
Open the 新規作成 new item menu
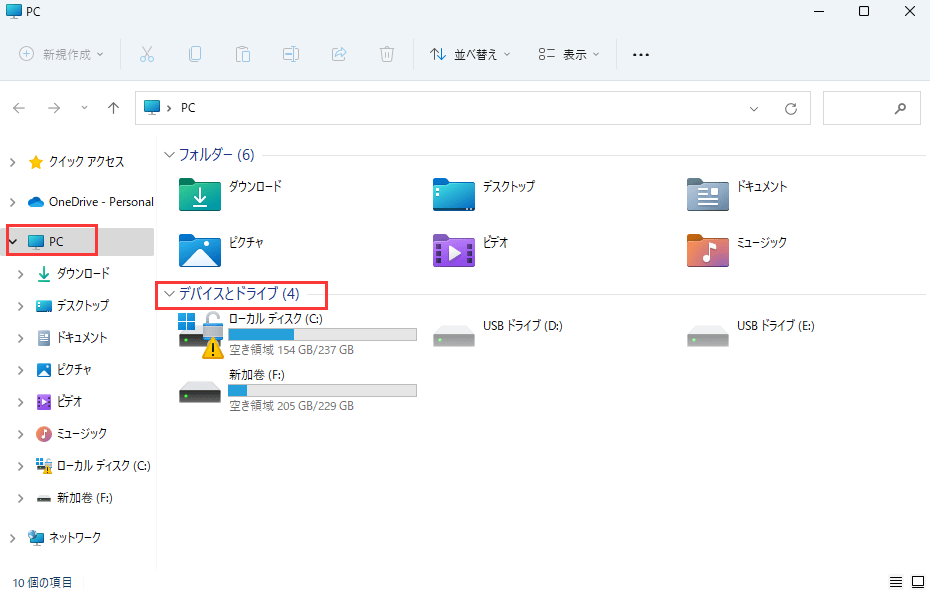(x=62, y=54)
